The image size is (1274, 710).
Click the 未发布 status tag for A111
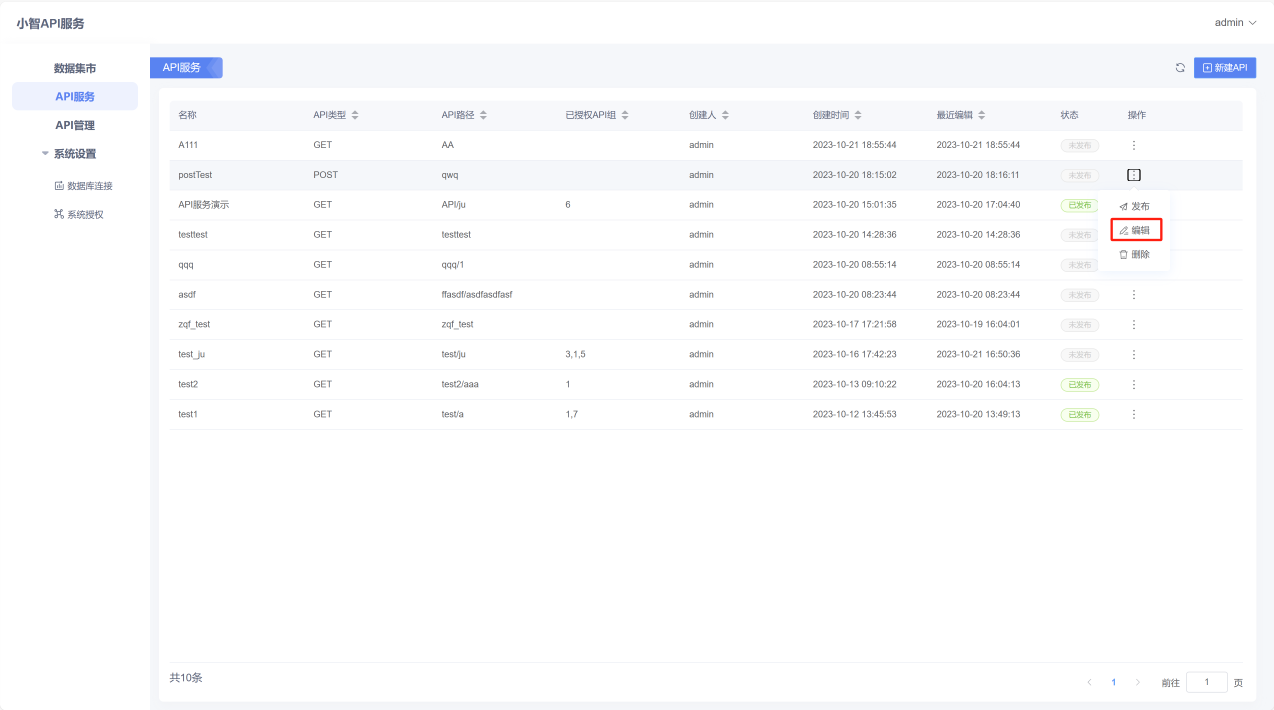point(1079,145)
